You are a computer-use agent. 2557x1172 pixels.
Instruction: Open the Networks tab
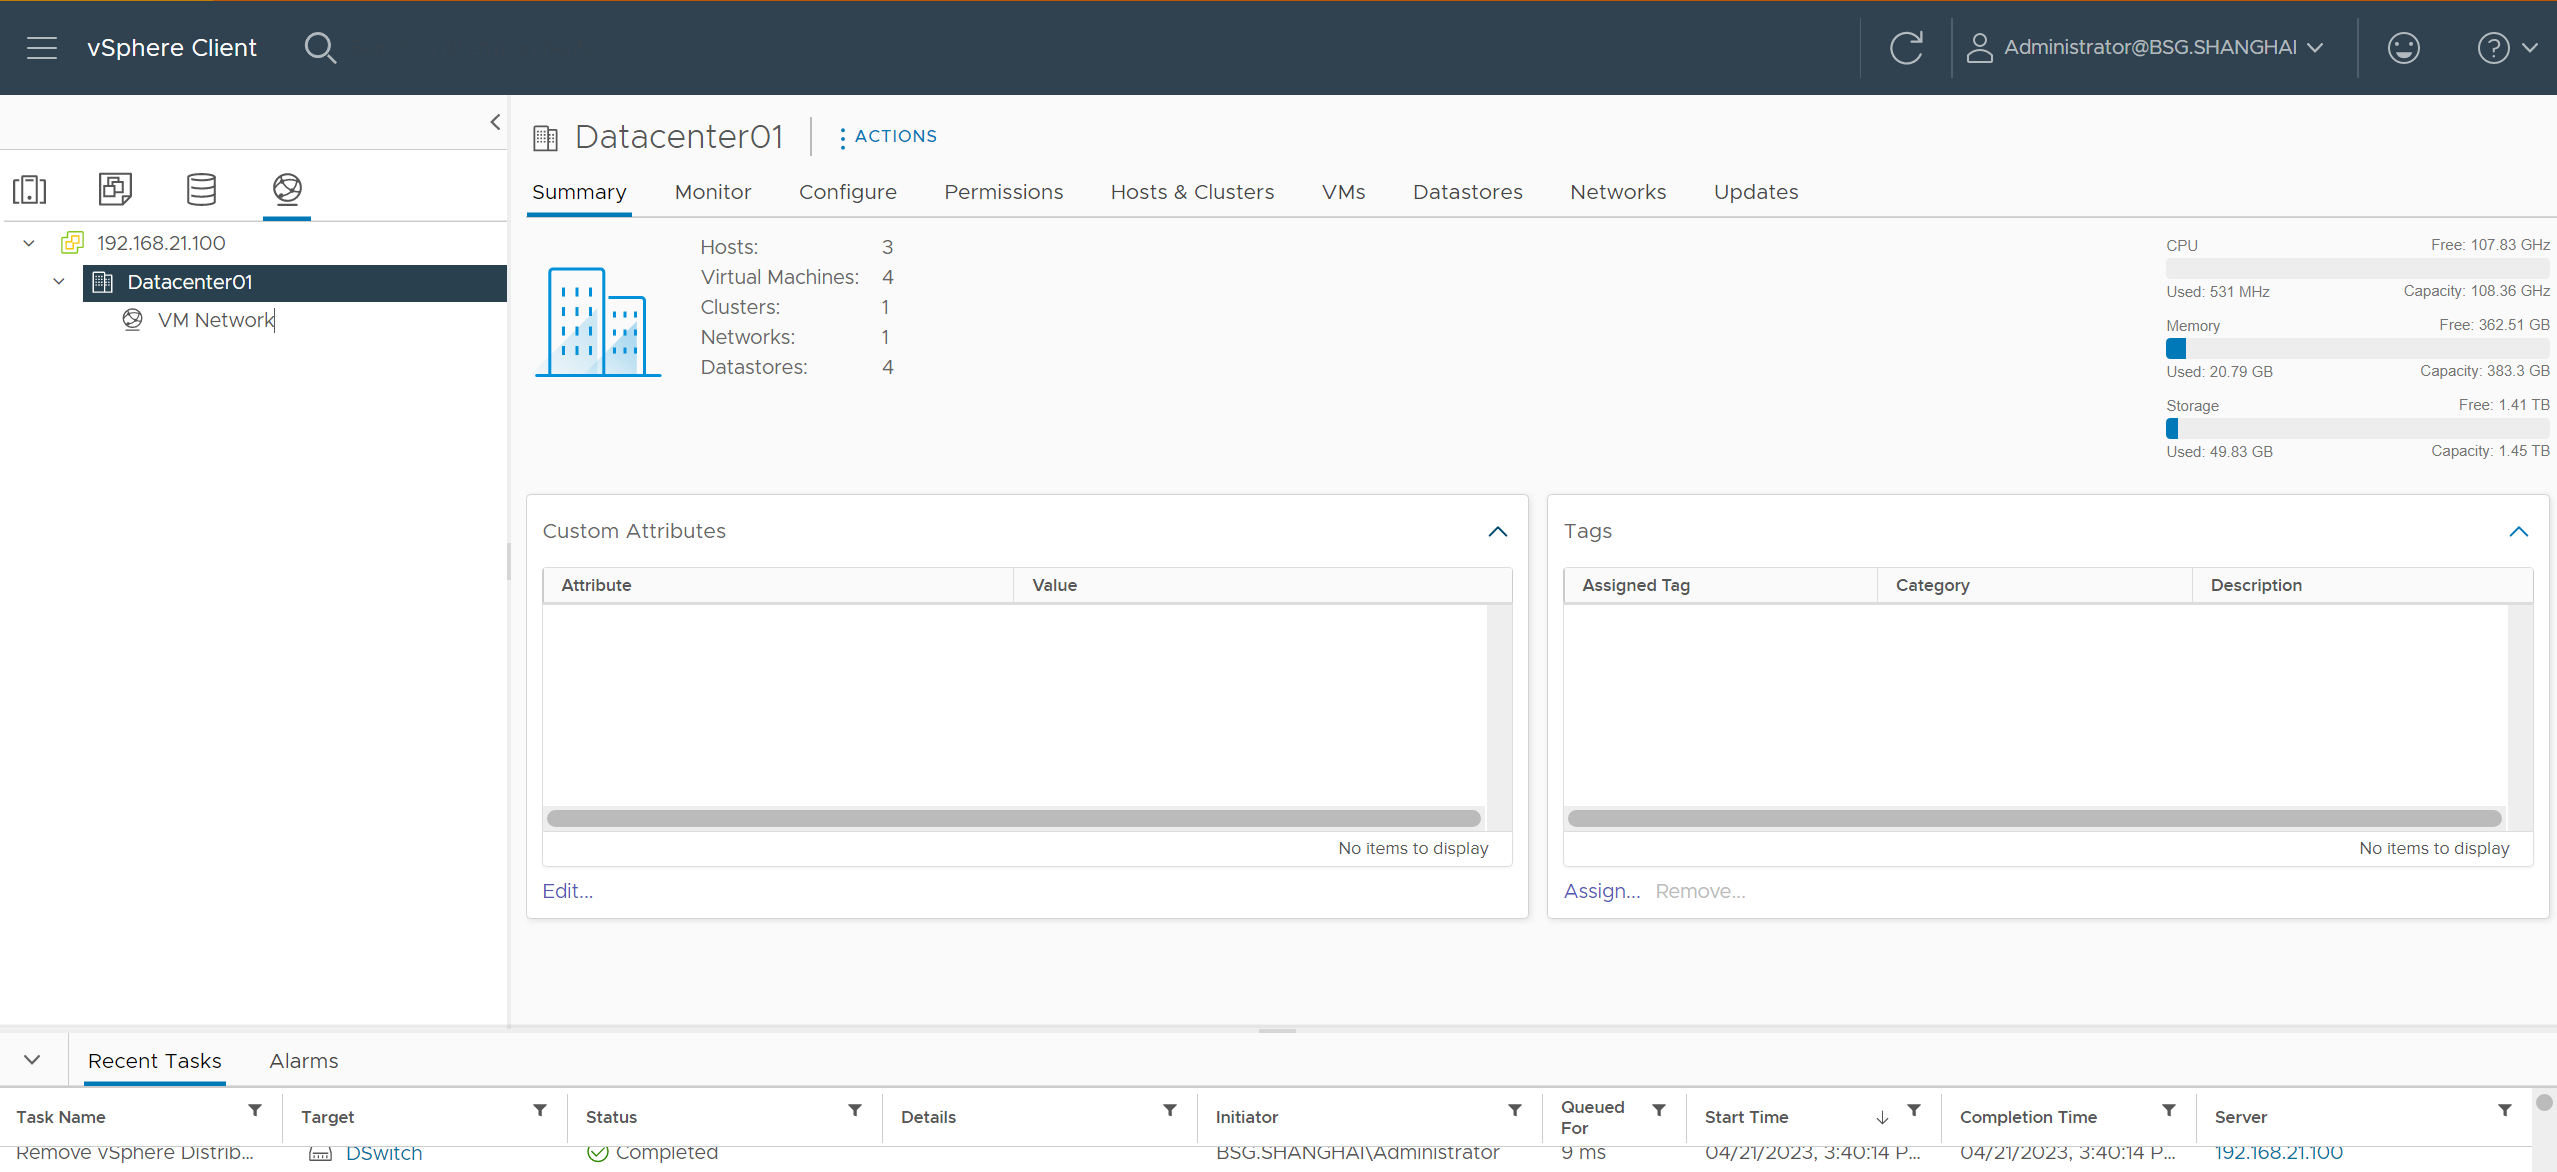1618,192
